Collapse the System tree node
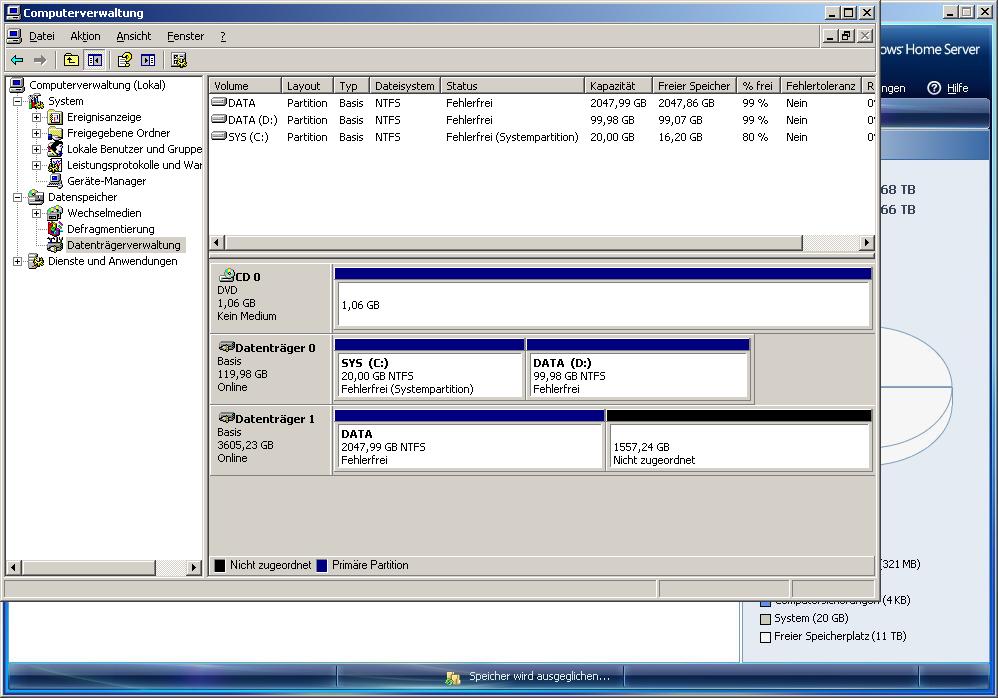Image resolution: width=998 pixels, height=698 pixels. [x=17, y=101]
